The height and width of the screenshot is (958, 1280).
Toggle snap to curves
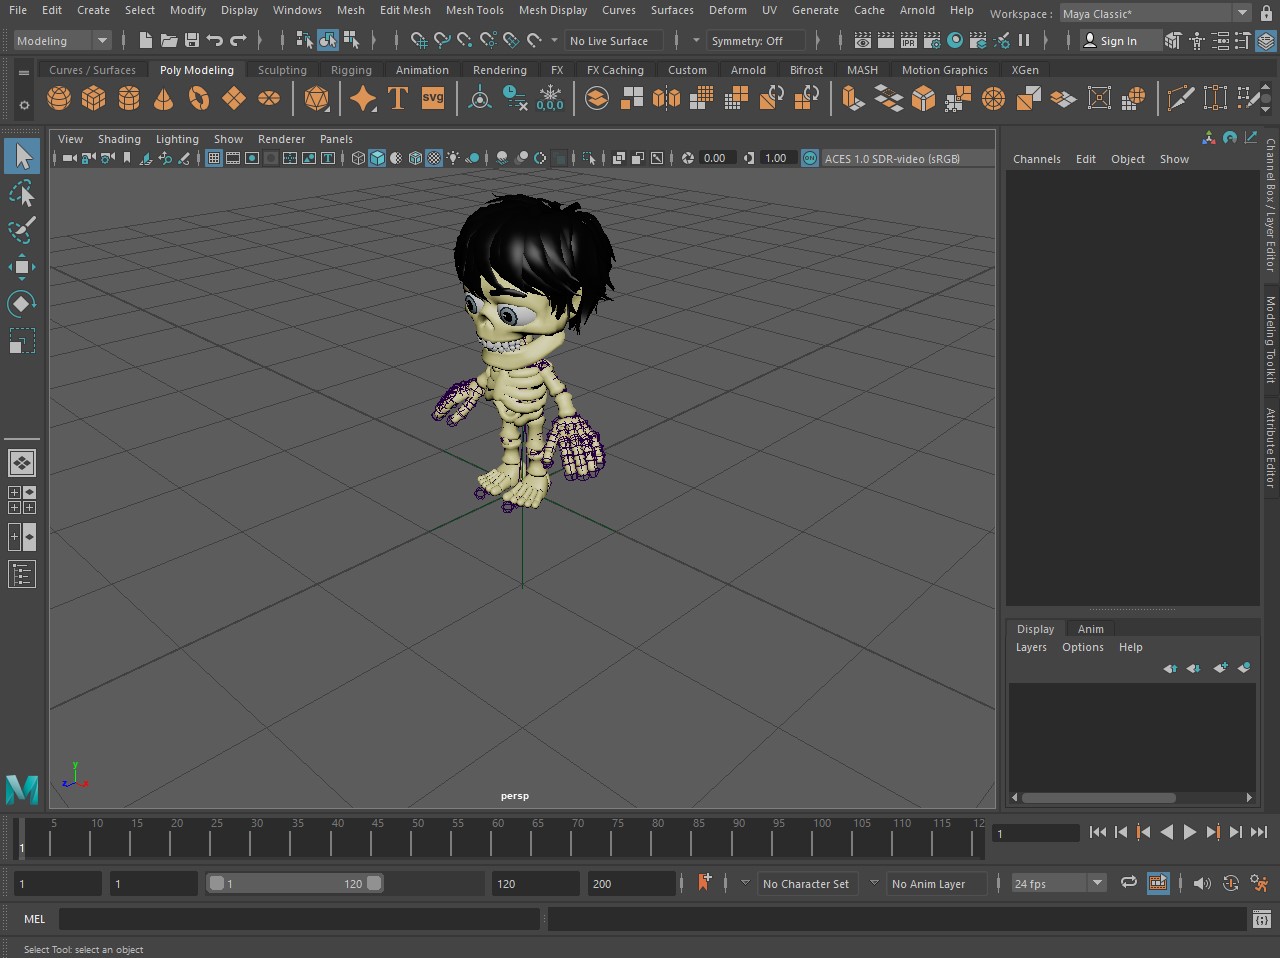point(442,40)
